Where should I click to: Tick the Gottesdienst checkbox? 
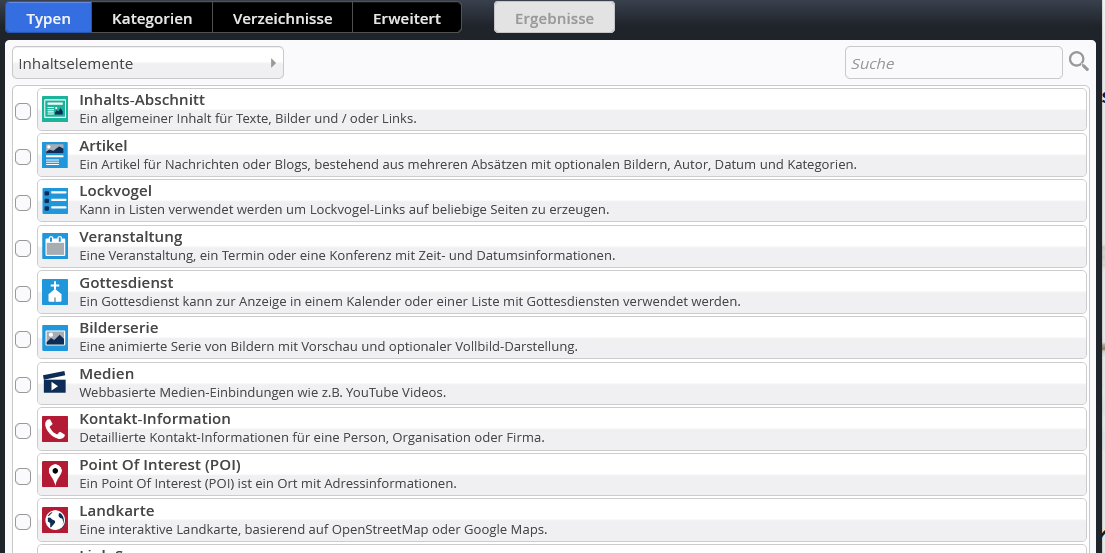tap(23, 294)
